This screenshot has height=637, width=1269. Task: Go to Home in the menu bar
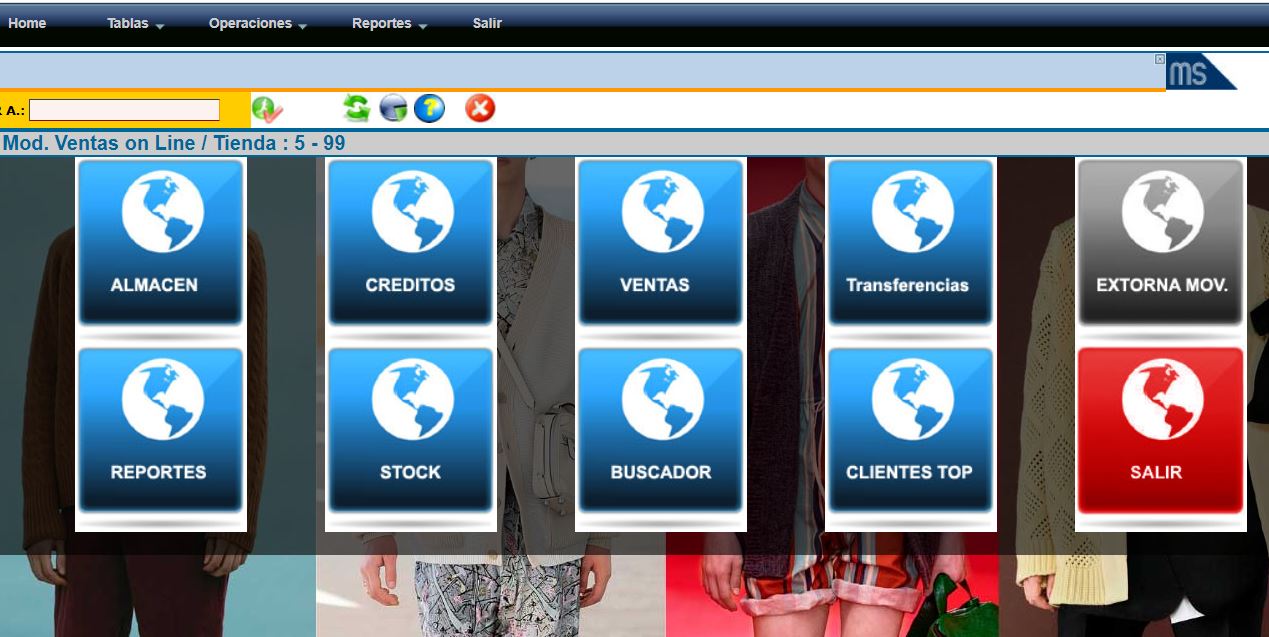[27, 24]
